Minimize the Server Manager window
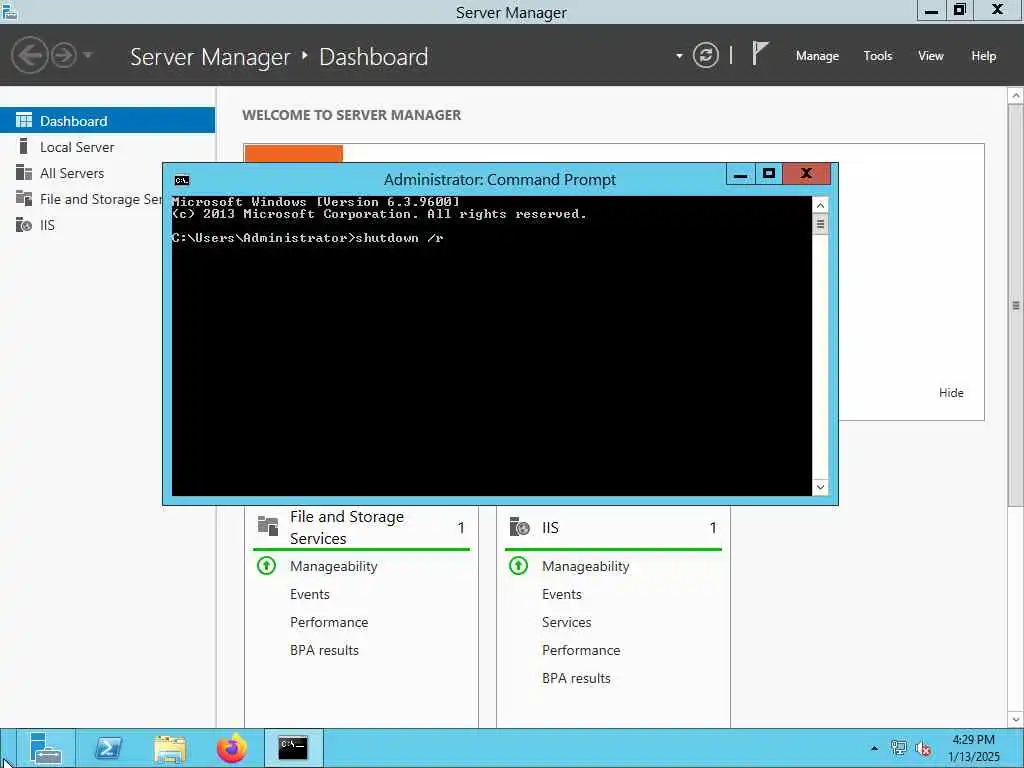This screenshot has width=1024, height=768. (932, 10)
